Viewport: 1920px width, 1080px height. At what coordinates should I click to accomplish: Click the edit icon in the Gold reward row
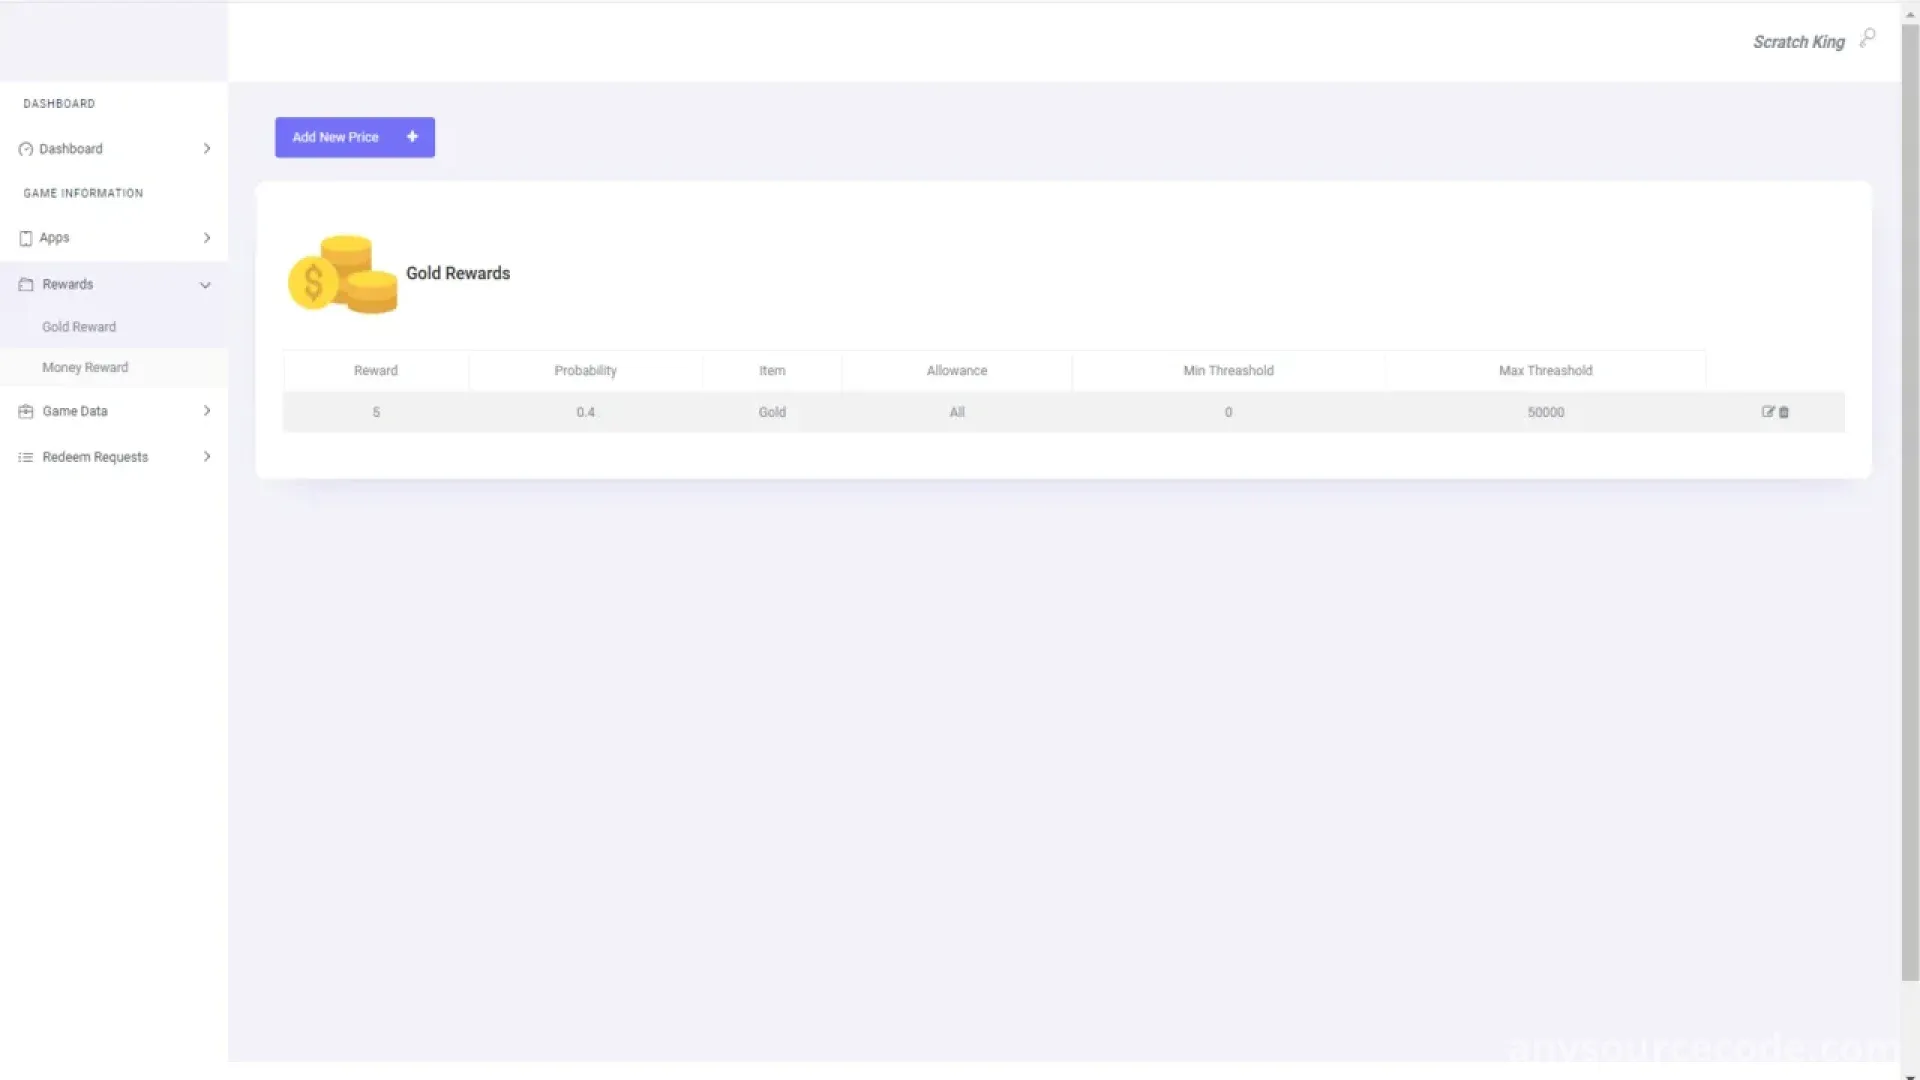coord(1767,412)
